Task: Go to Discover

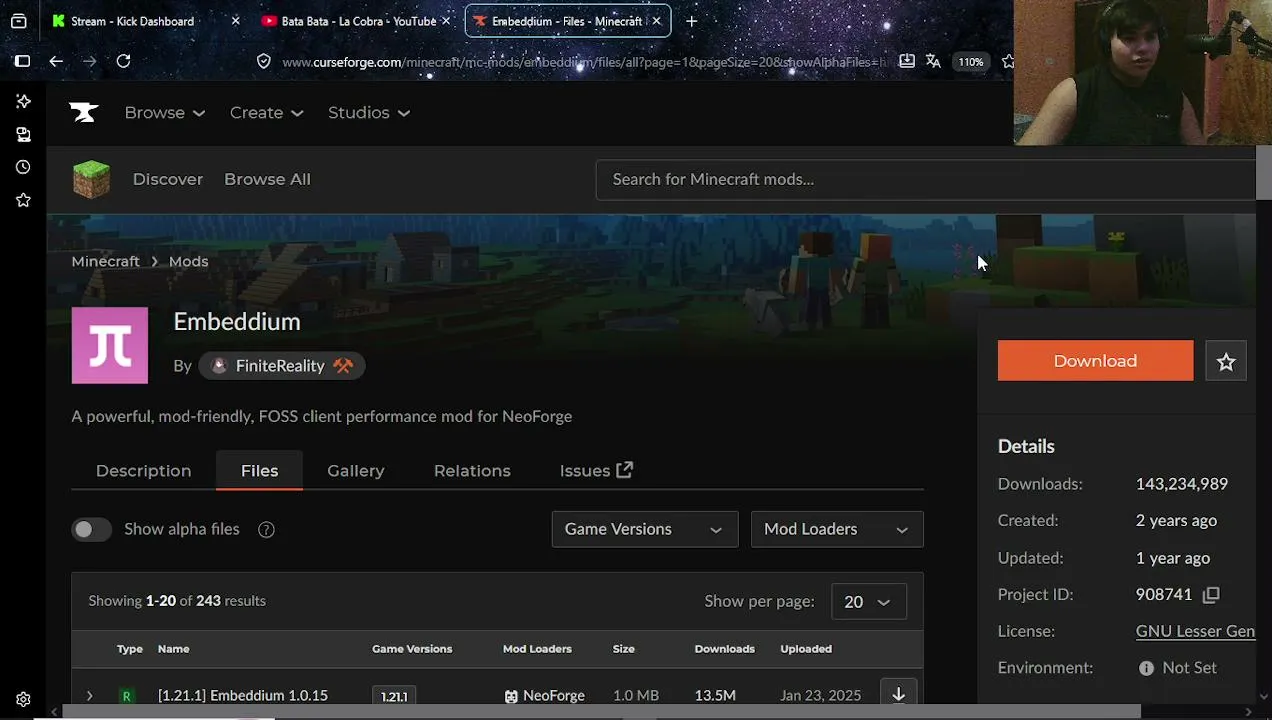Action: click(168, 180)
